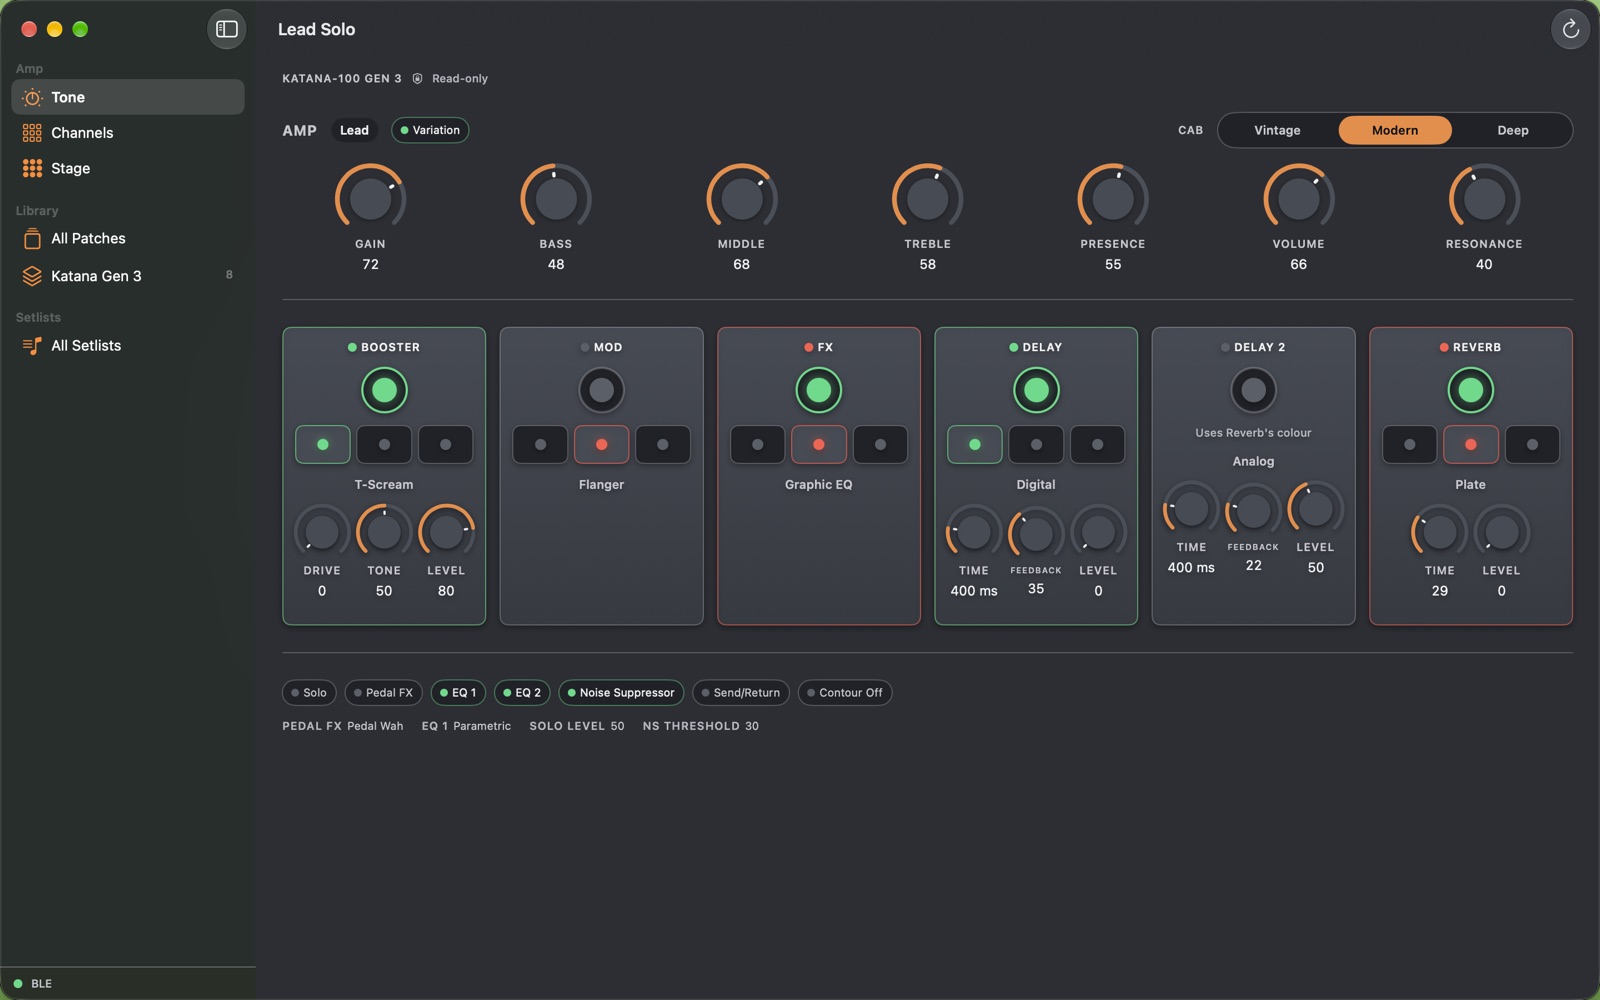Select the Deep cabinet tab
1600x1000 pixels.
coord(1512,130)
